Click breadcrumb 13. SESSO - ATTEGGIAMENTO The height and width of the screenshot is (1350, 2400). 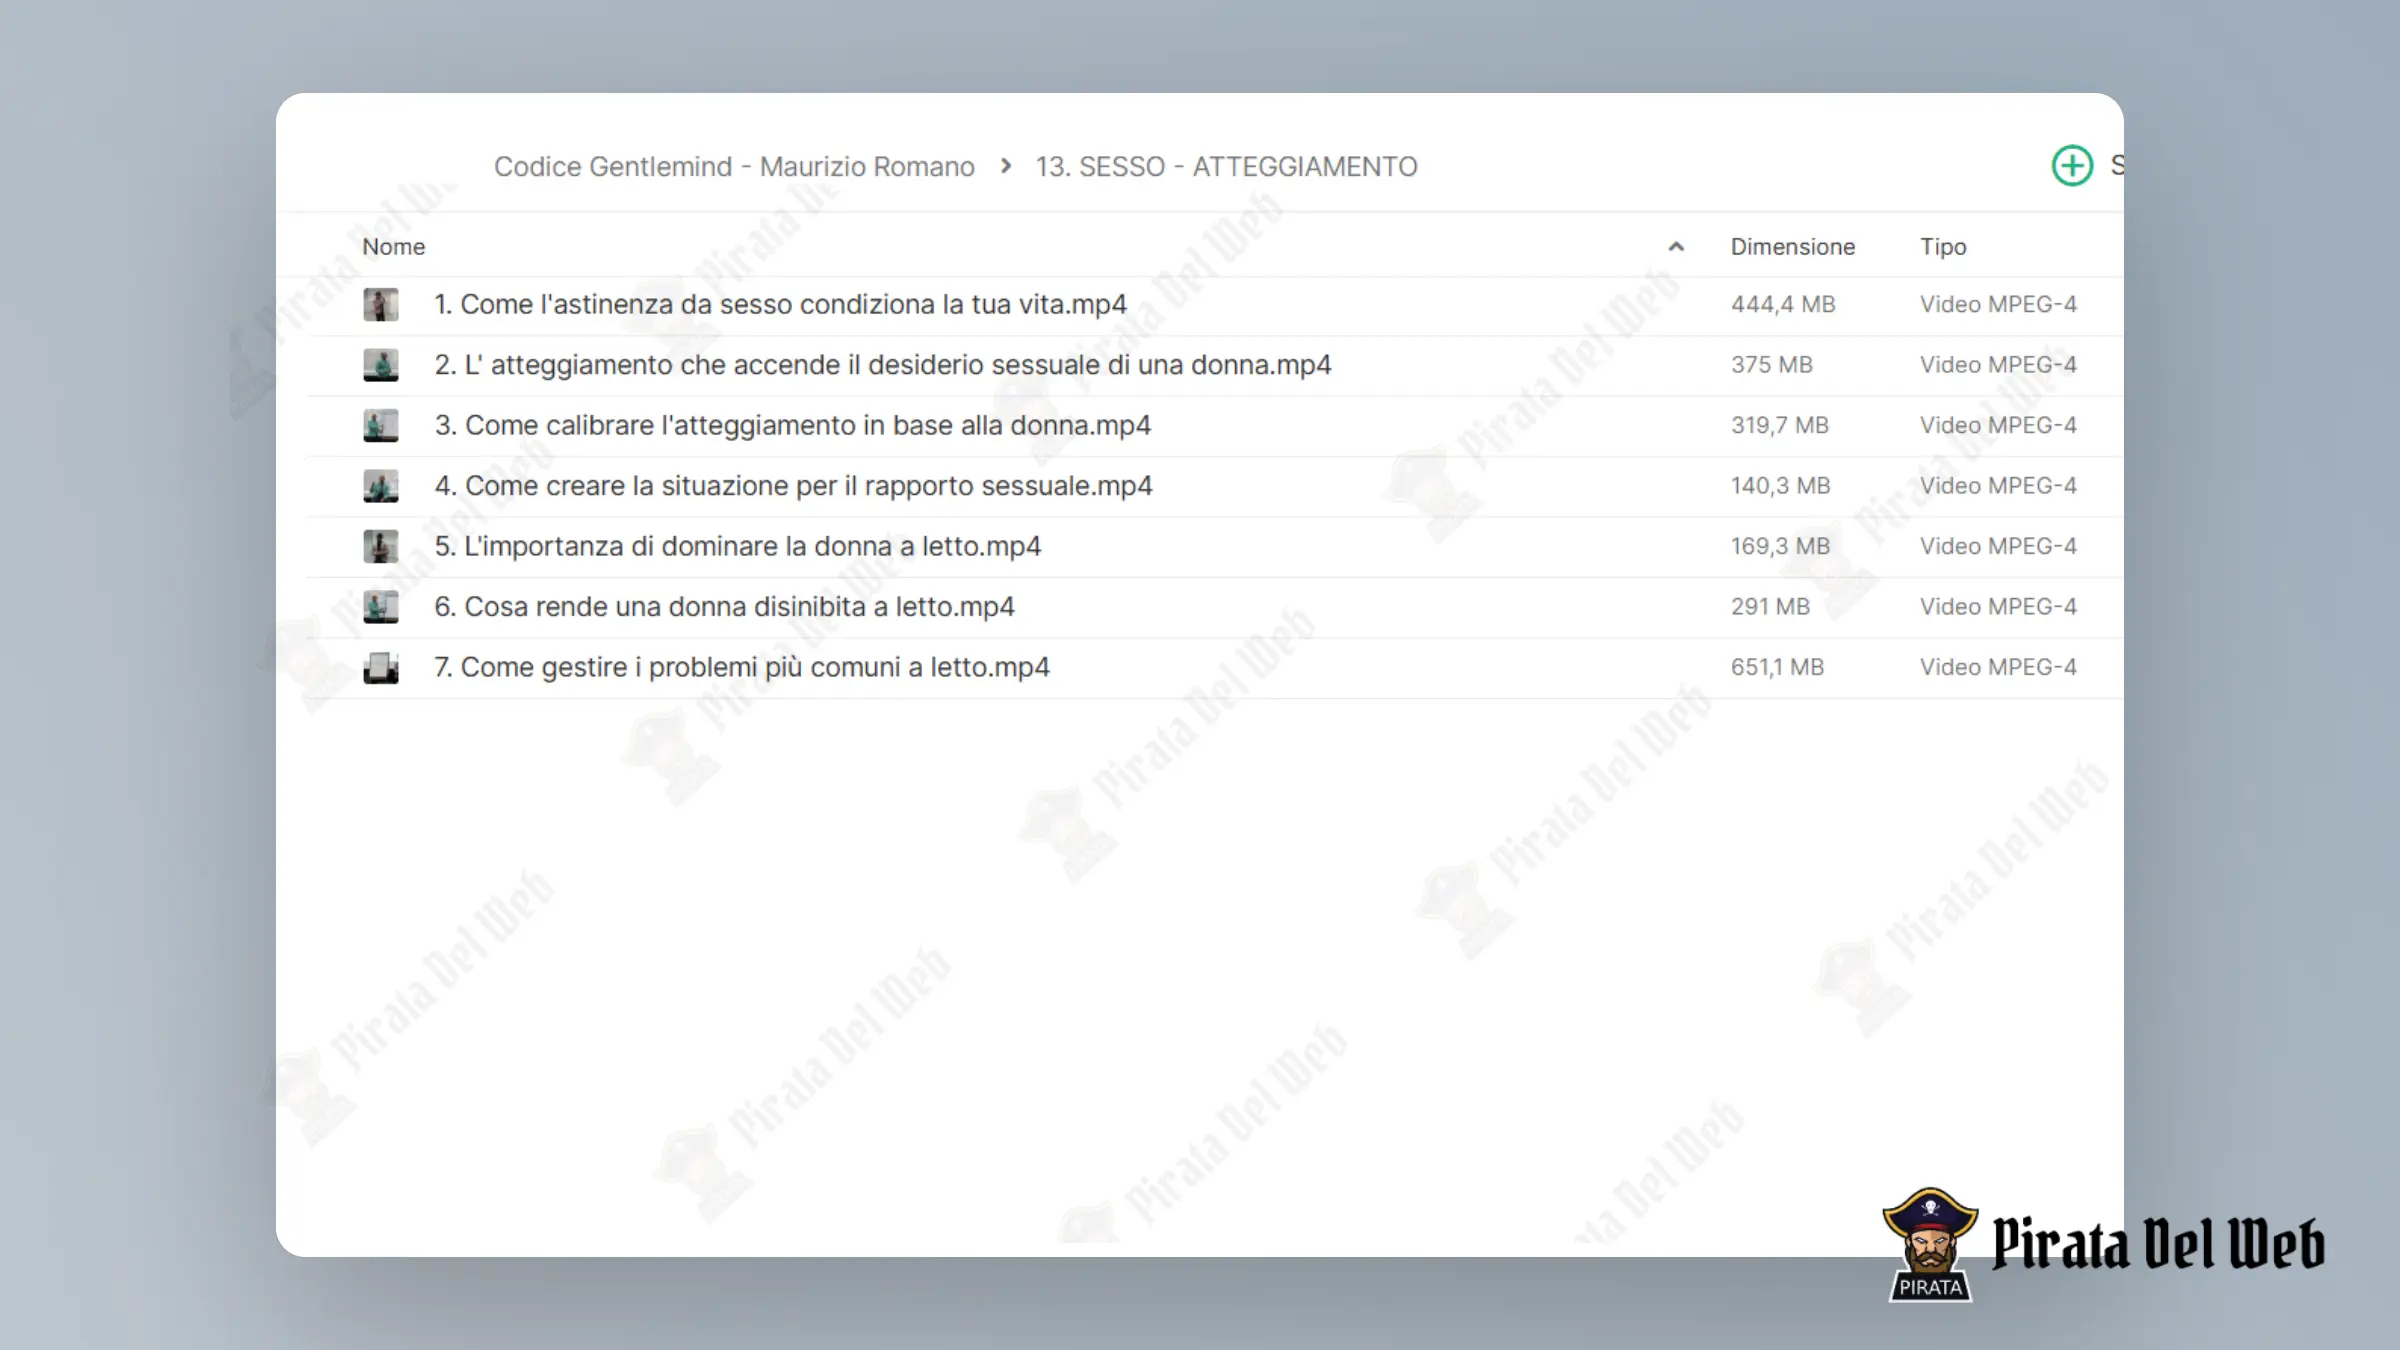click(1226, 166)
